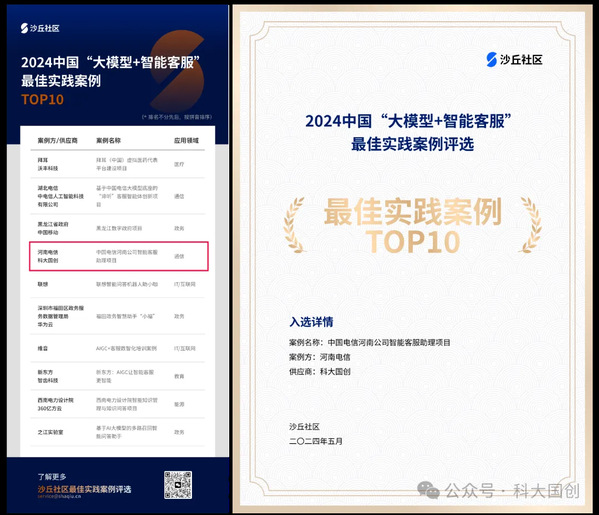
Task: Select 联想 in the table
Action: pos(43,284)
